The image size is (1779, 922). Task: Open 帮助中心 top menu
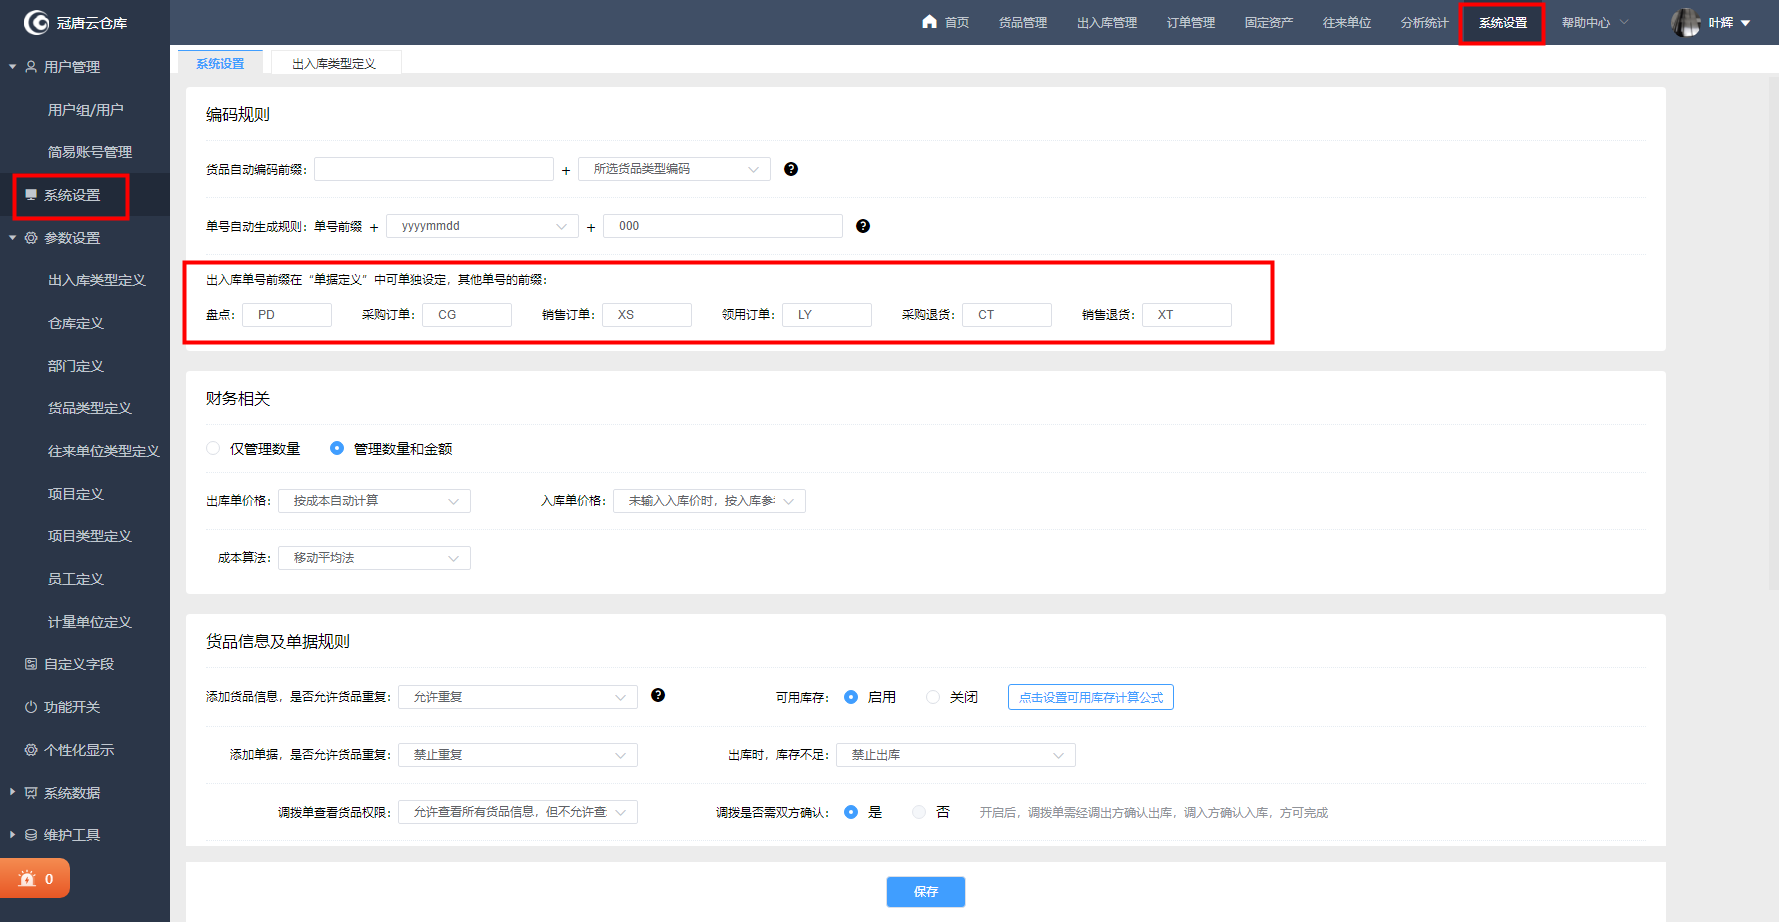(1595, 22)
